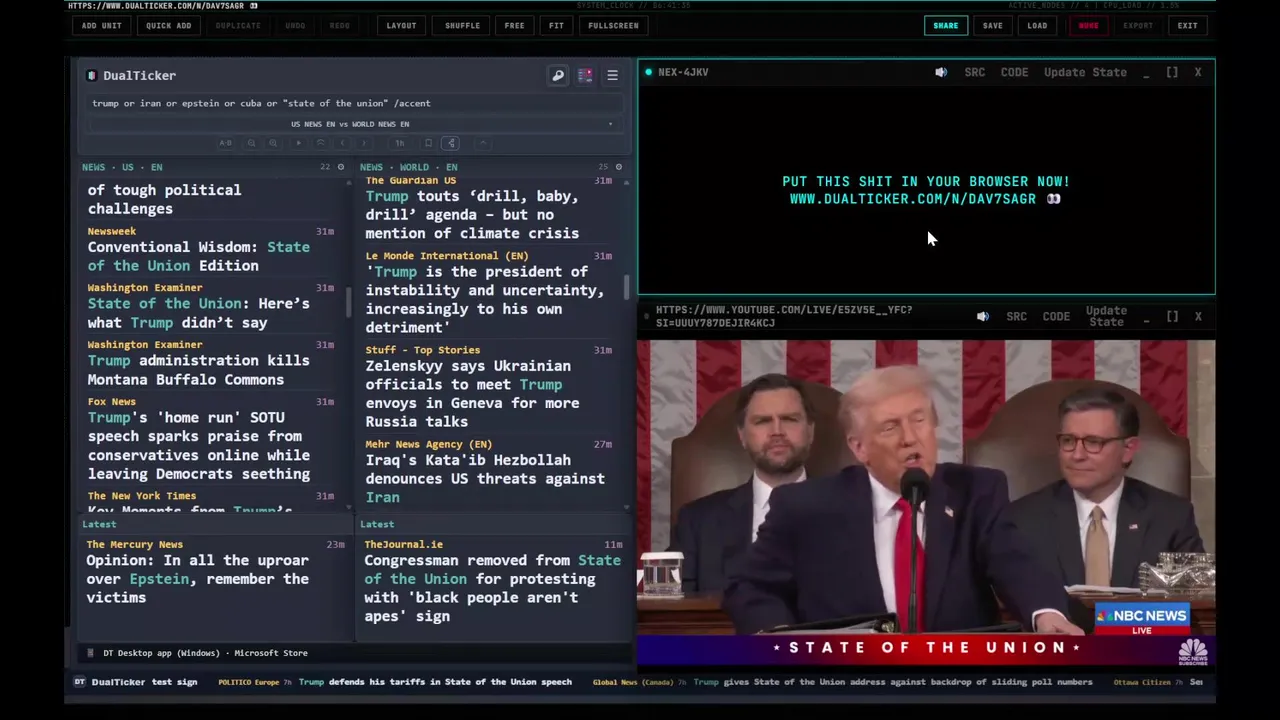Viewport: 1280px width, 720px height.
Task: Open the DualTicker hamburger menu
Action: [x=612, y=75]
